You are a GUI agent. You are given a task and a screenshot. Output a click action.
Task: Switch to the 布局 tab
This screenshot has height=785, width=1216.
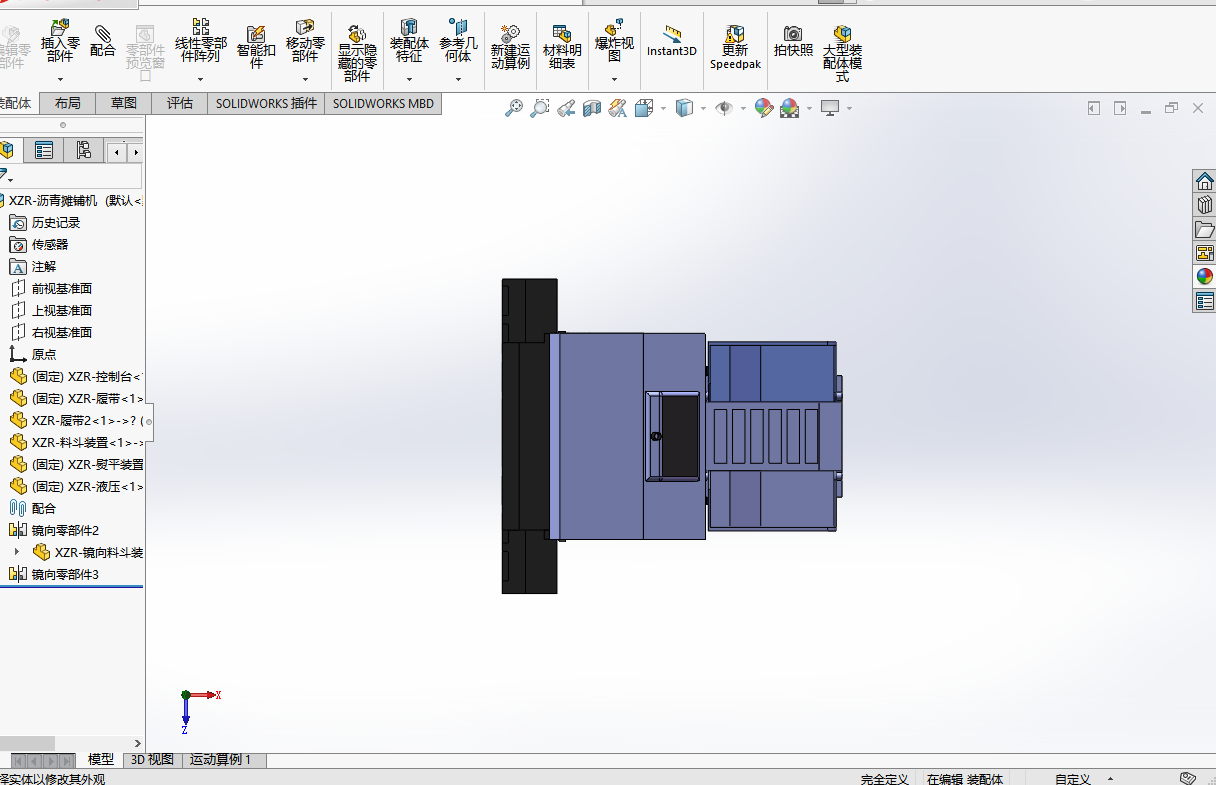[68, 104]
